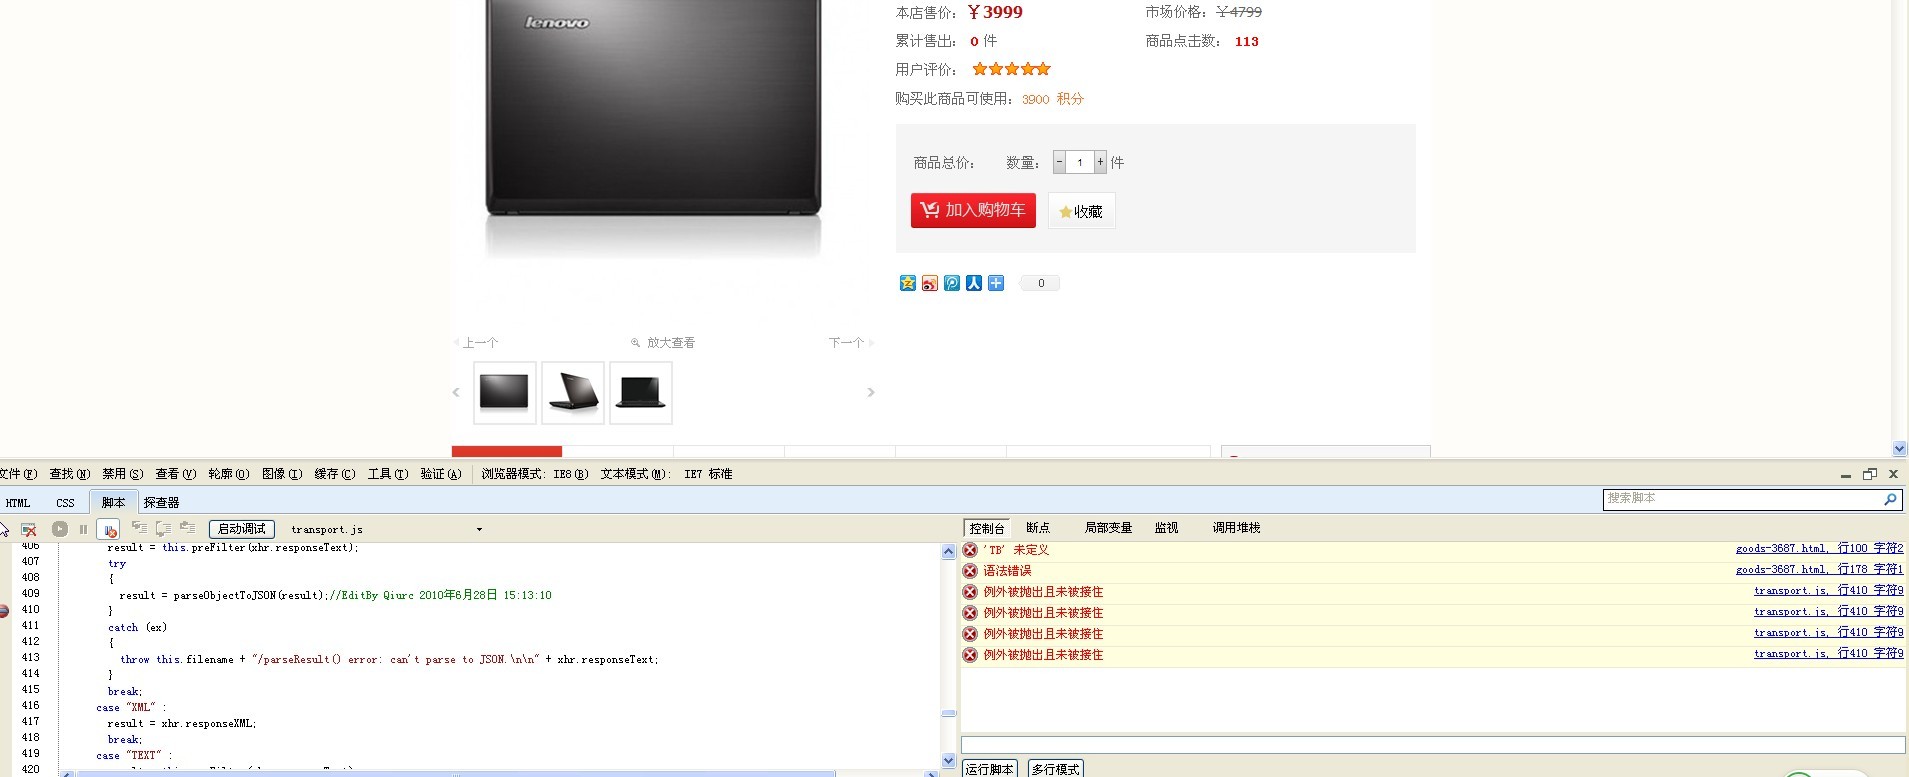Switch to the CSS tab

pos(66,503)
